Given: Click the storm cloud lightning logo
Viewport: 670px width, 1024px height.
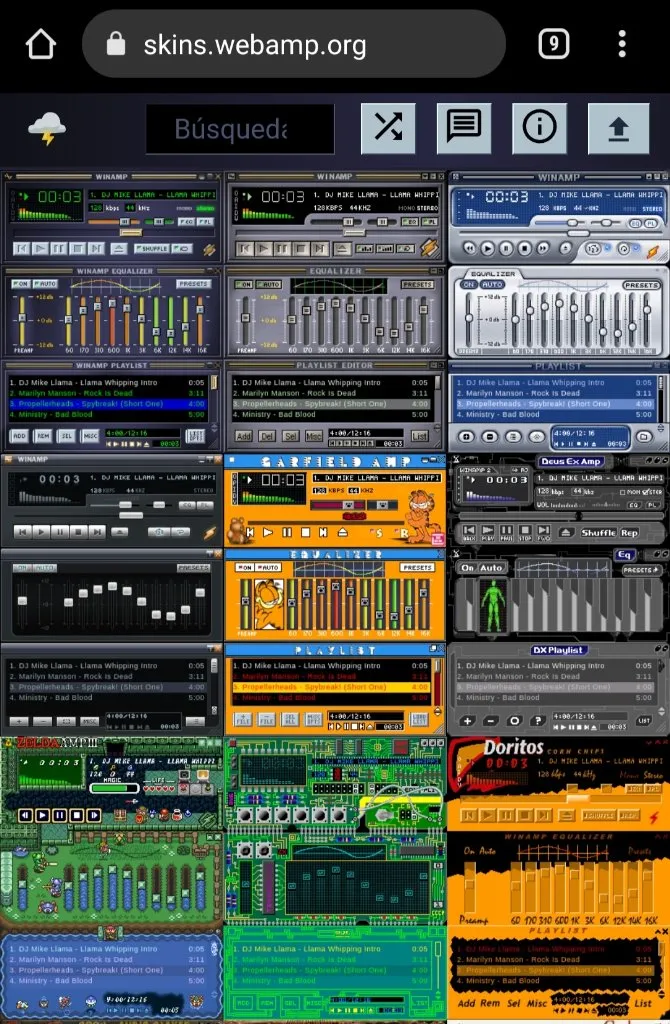Looking at the screenshot, I should point(47,128).
